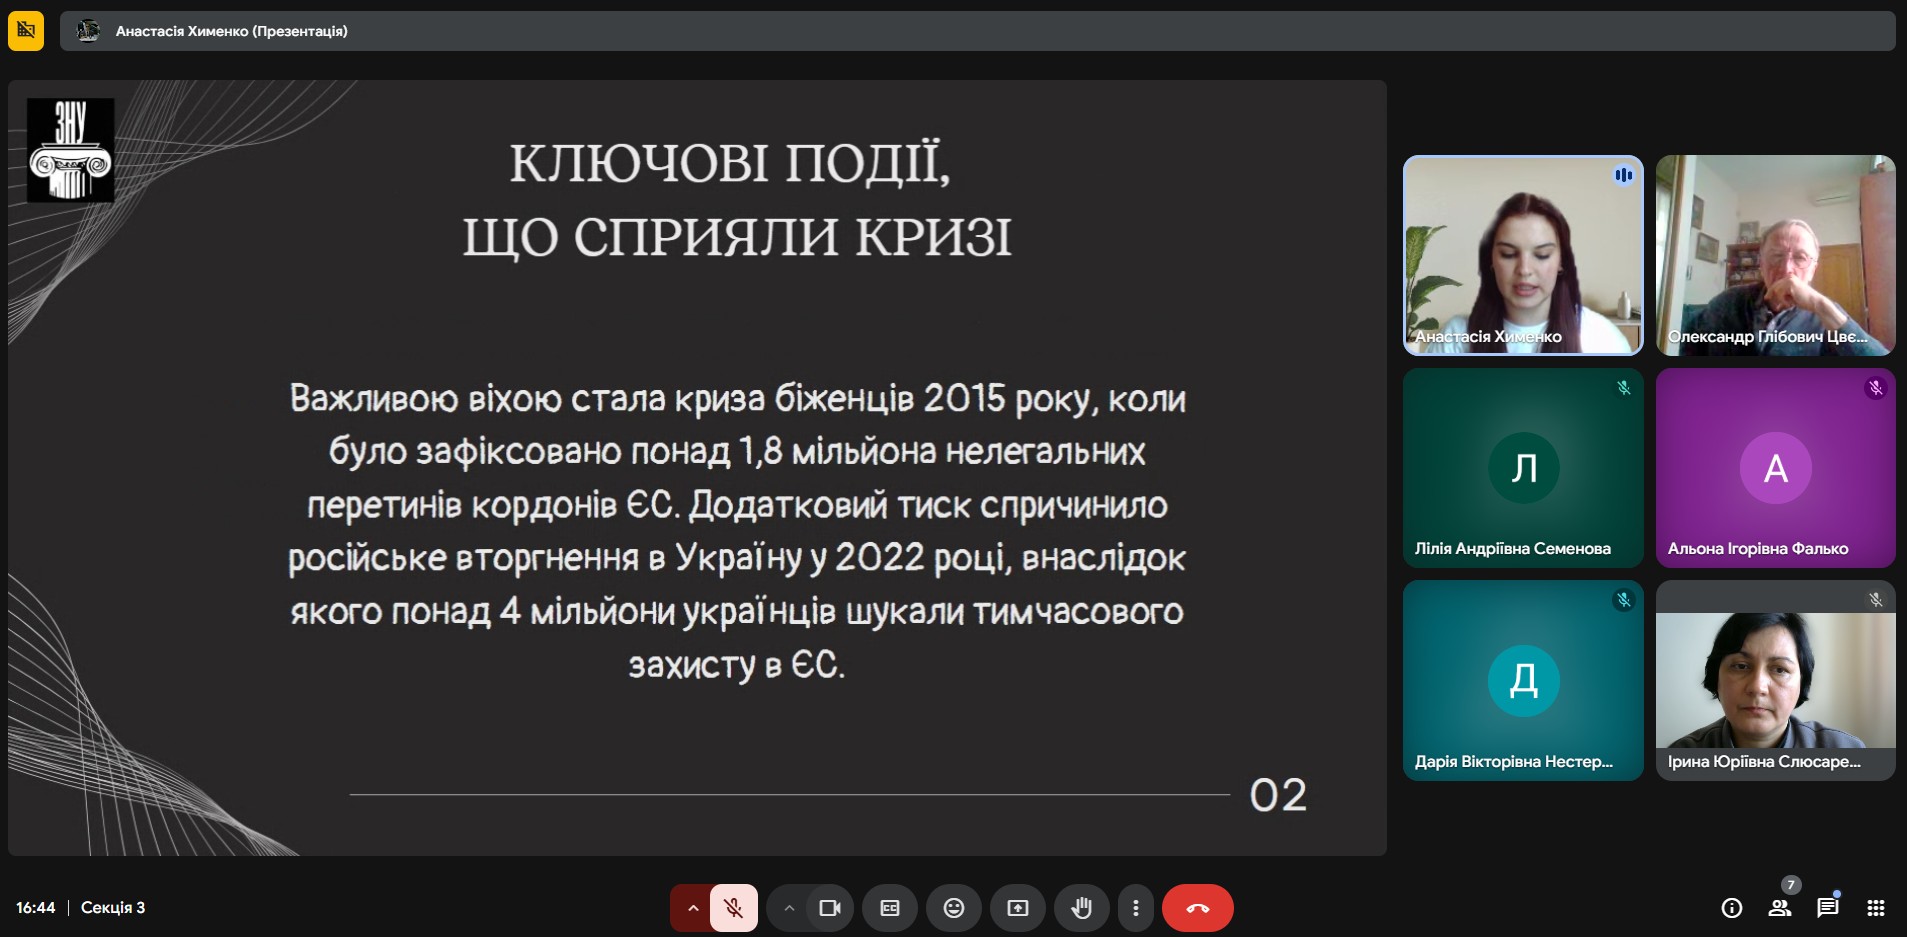The width and height of the screenshot is (1907, 937).
Task: Click the present screen icon
Action: pos(1017,908)
